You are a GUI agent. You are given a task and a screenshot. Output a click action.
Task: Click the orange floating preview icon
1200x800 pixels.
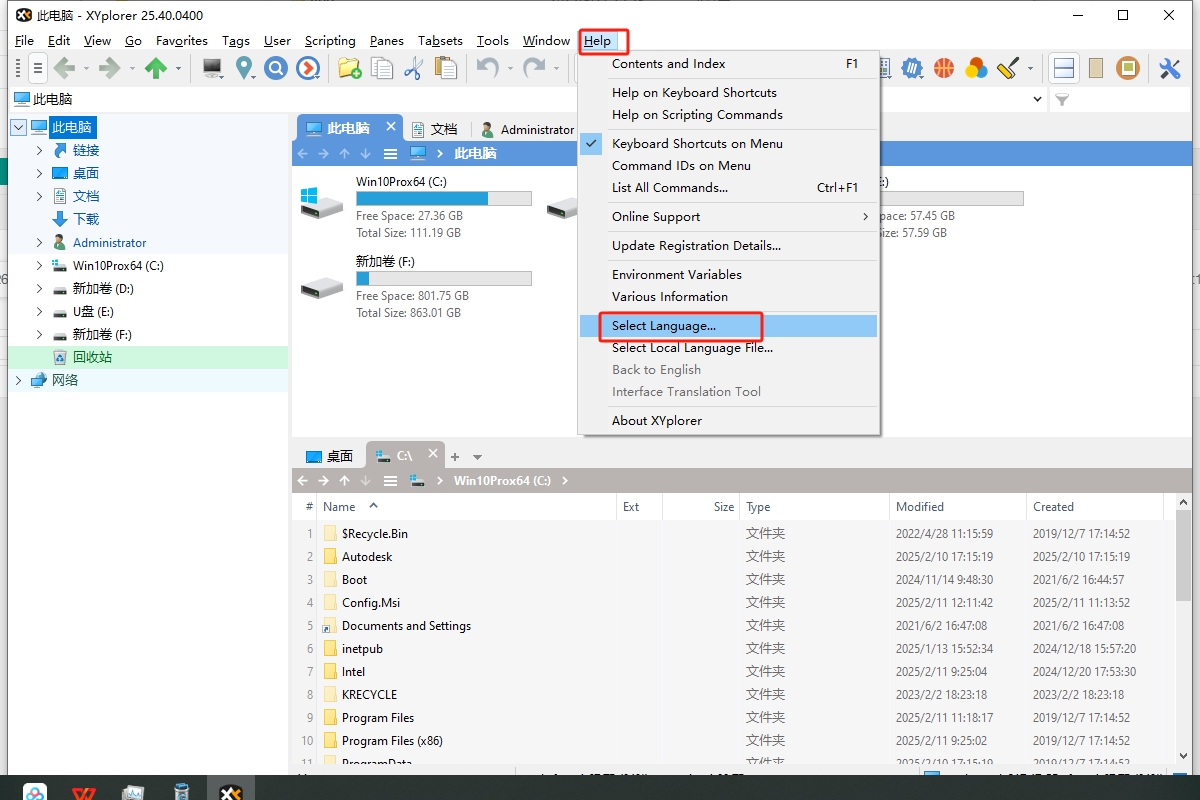pyautogui.click(x=1128, y=68)
